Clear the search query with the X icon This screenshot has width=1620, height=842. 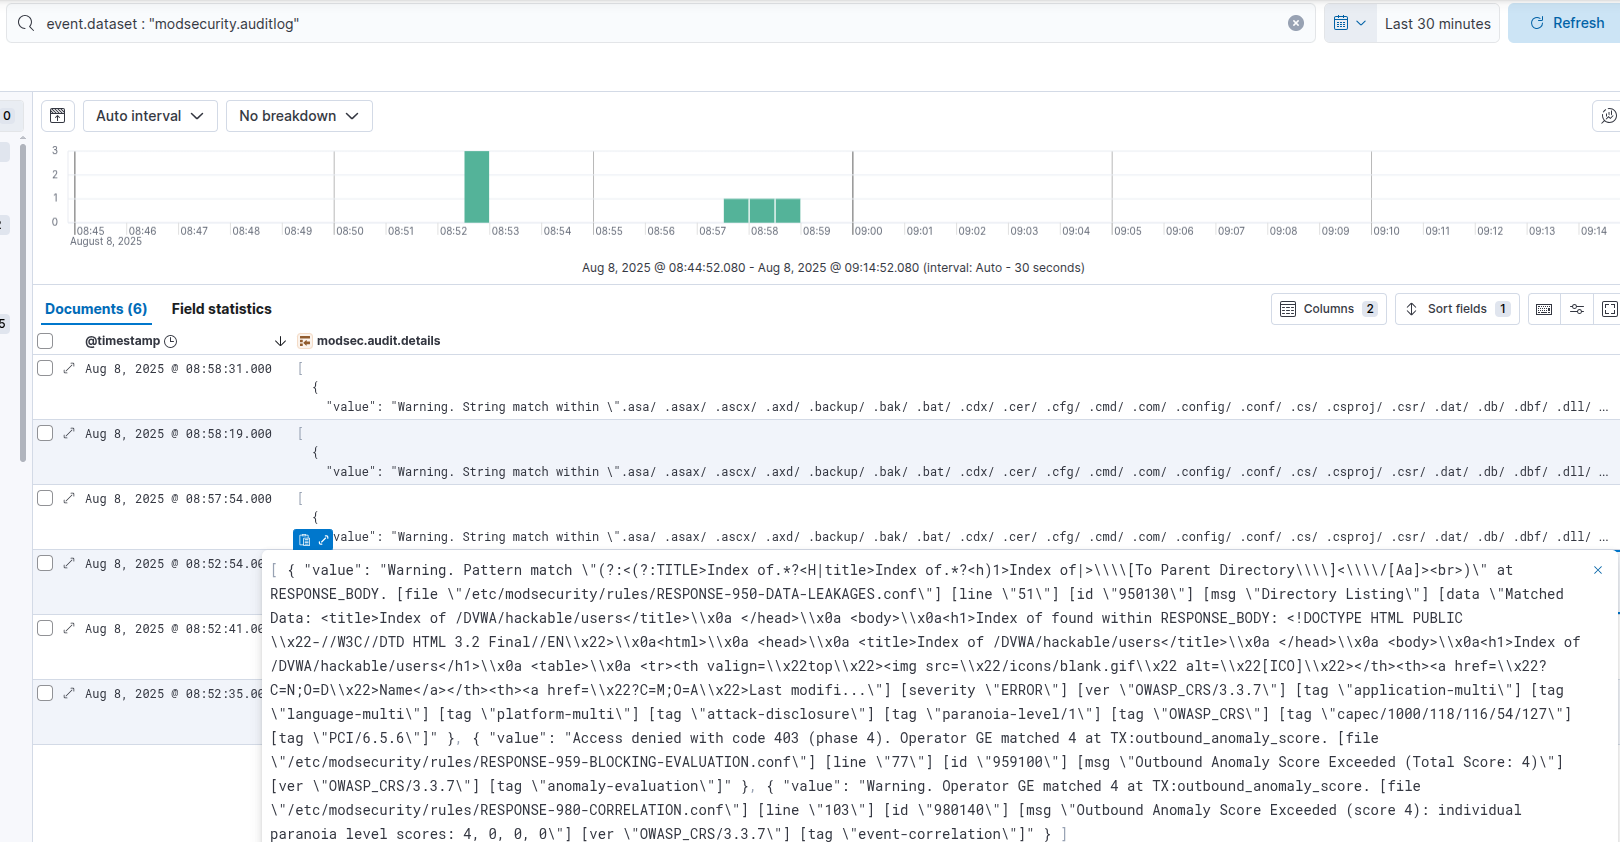1295,23
